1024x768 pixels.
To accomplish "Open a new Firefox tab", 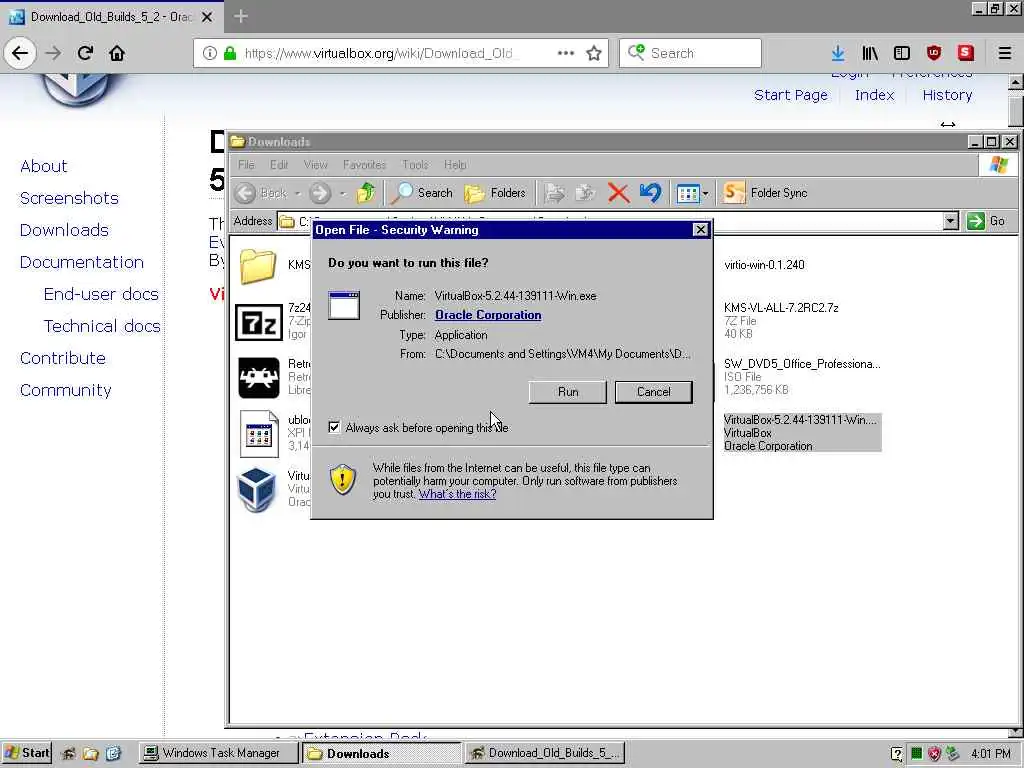I will pyautogui.click(x=241, y=16).
